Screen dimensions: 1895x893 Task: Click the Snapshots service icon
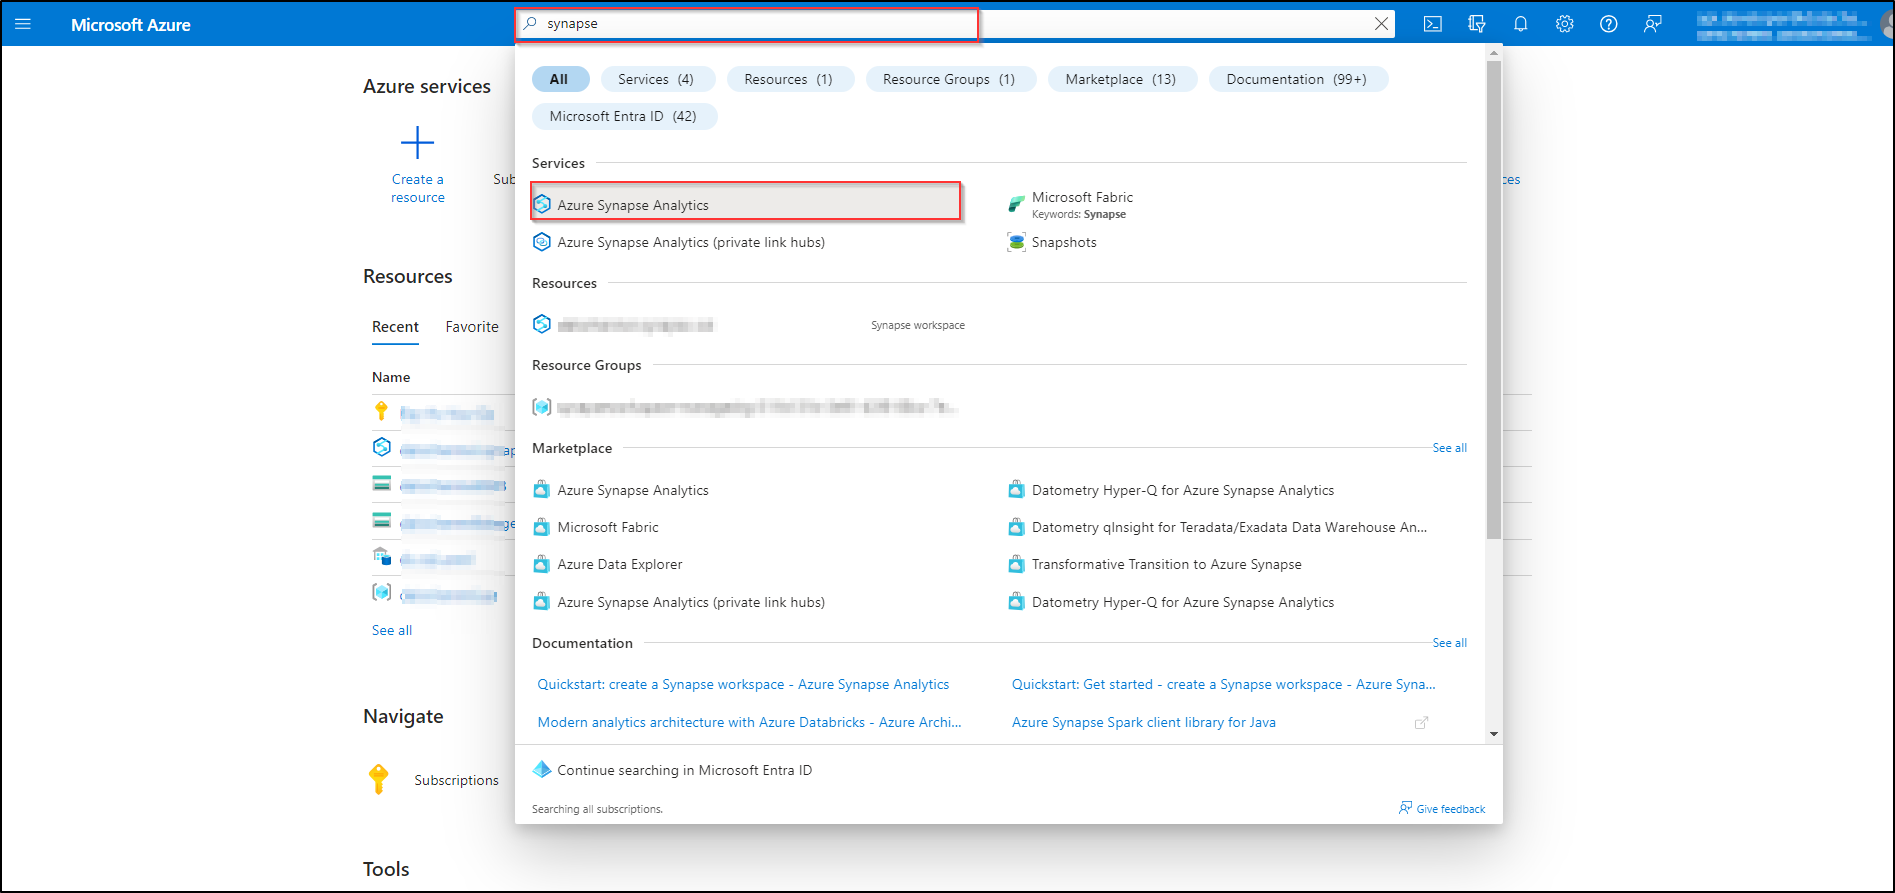[x=1017, y=242]
